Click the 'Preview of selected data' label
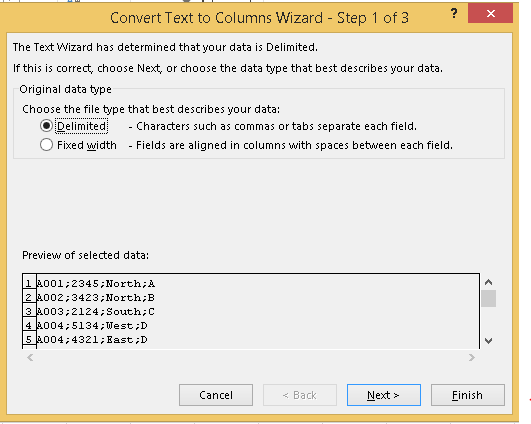Image resolution: width=531 pixels, height=424 pixels. tap(85, 255)
